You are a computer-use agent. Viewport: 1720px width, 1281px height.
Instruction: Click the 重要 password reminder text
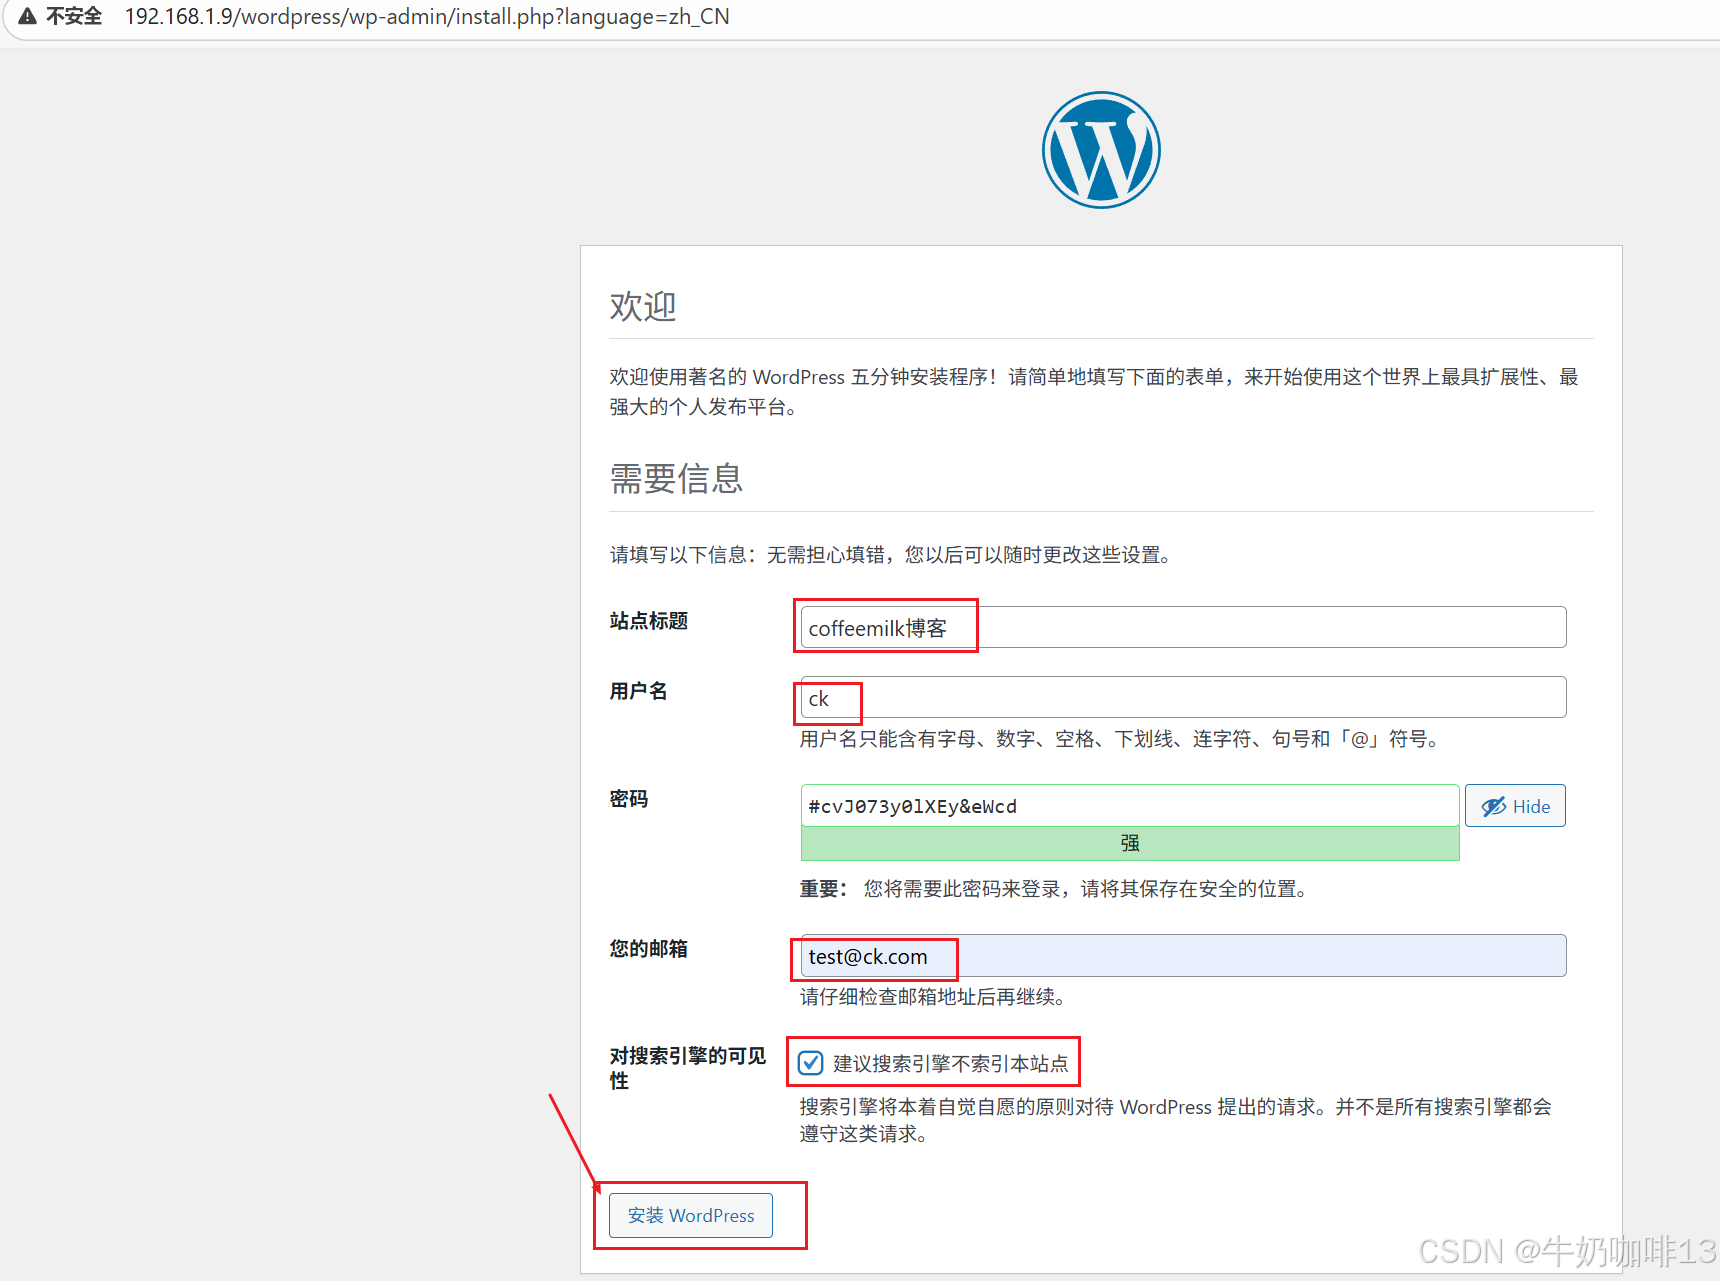(x=1057, y=889)
